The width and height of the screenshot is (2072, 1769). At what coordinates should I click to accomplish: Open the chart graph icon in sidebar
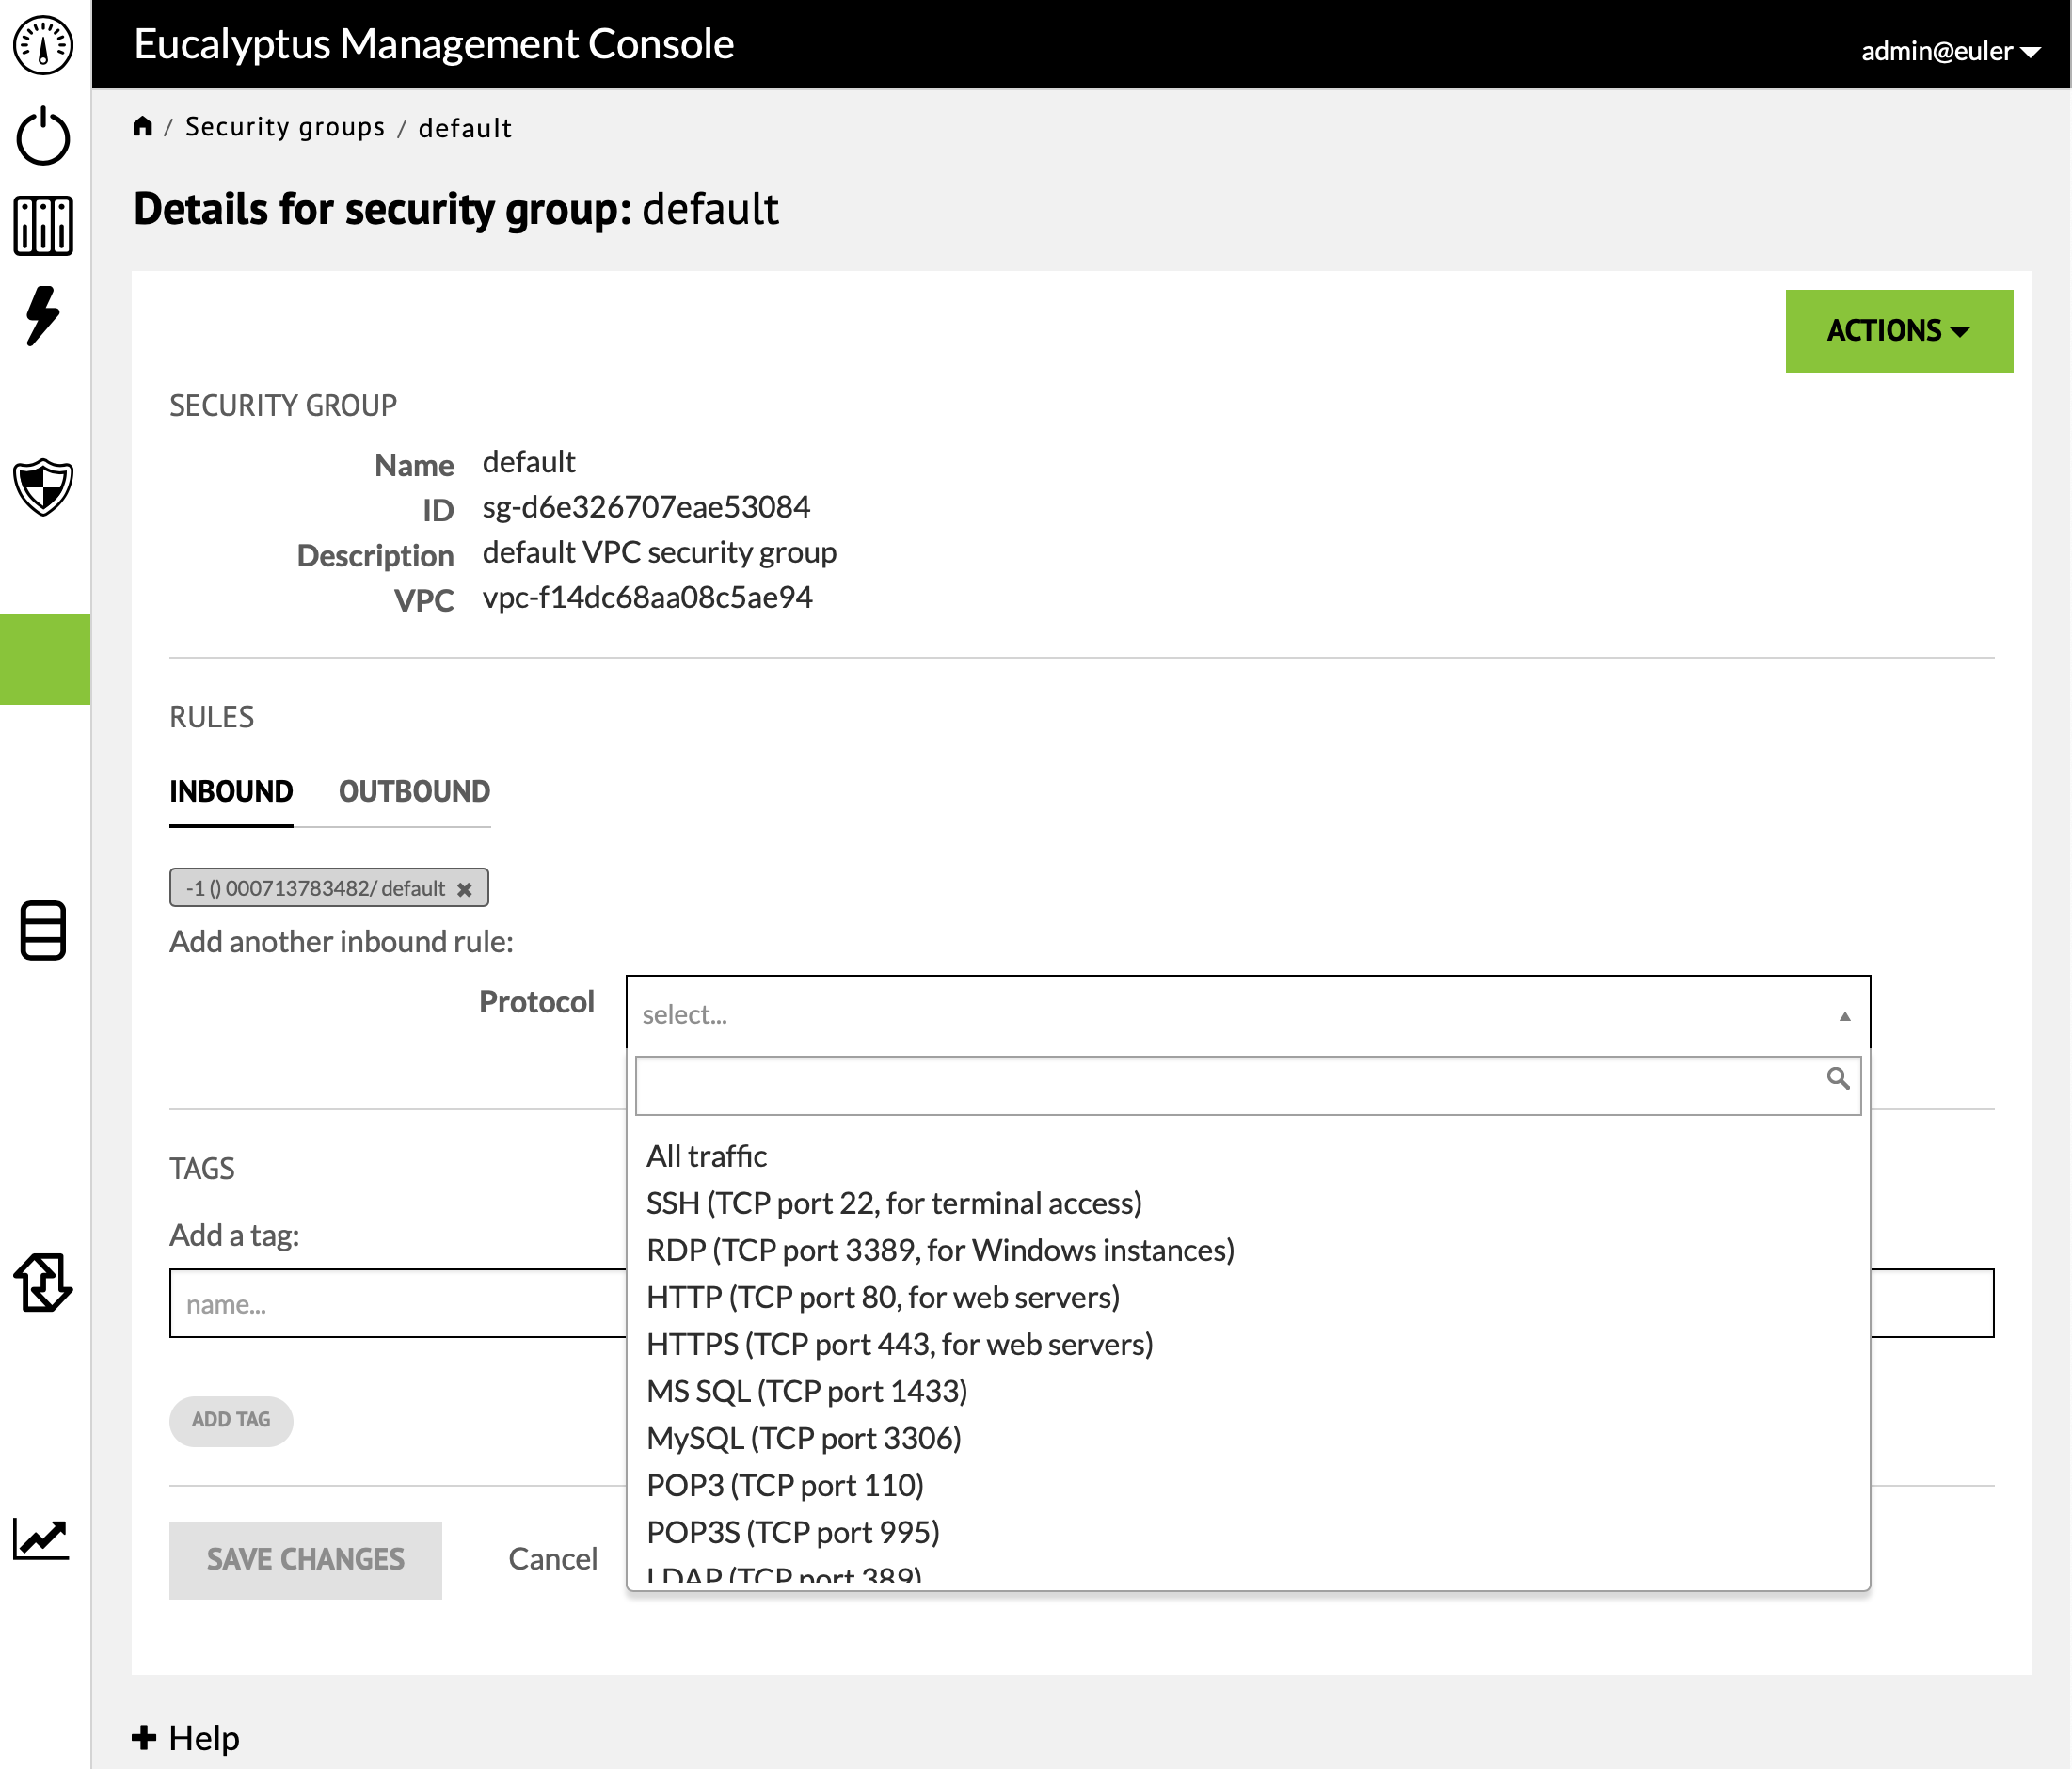tap(41, 1538)
